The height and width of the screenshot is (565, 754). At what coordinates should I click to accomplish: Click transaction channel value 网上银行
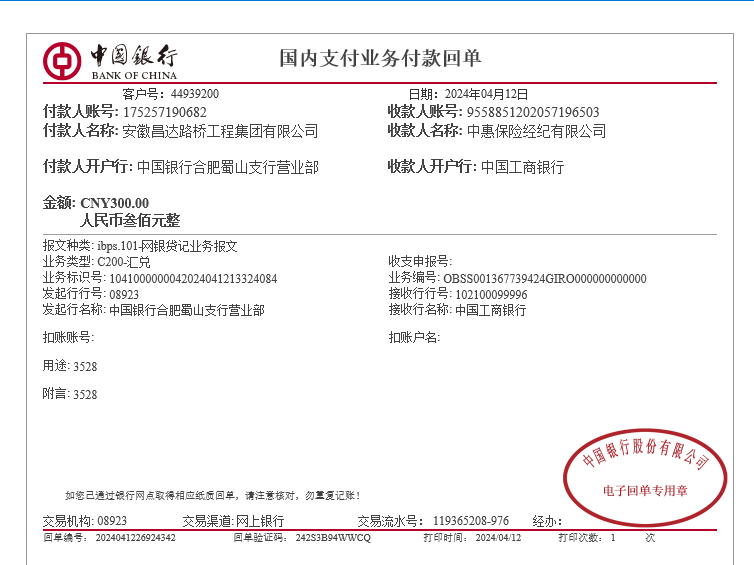click(x=259, y=521)
